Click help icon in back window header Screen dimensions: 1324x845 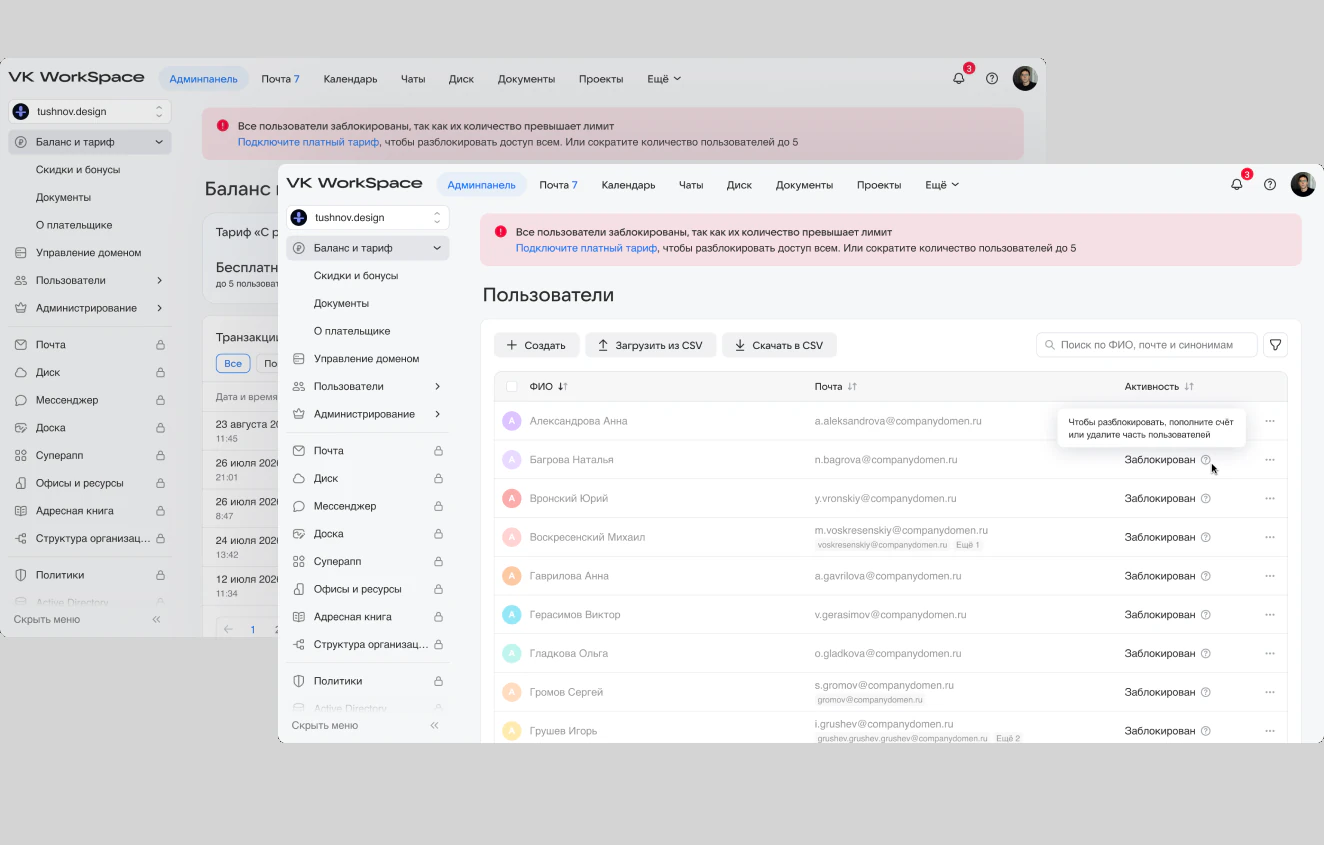pyautogui.click(x=992, y=78)
